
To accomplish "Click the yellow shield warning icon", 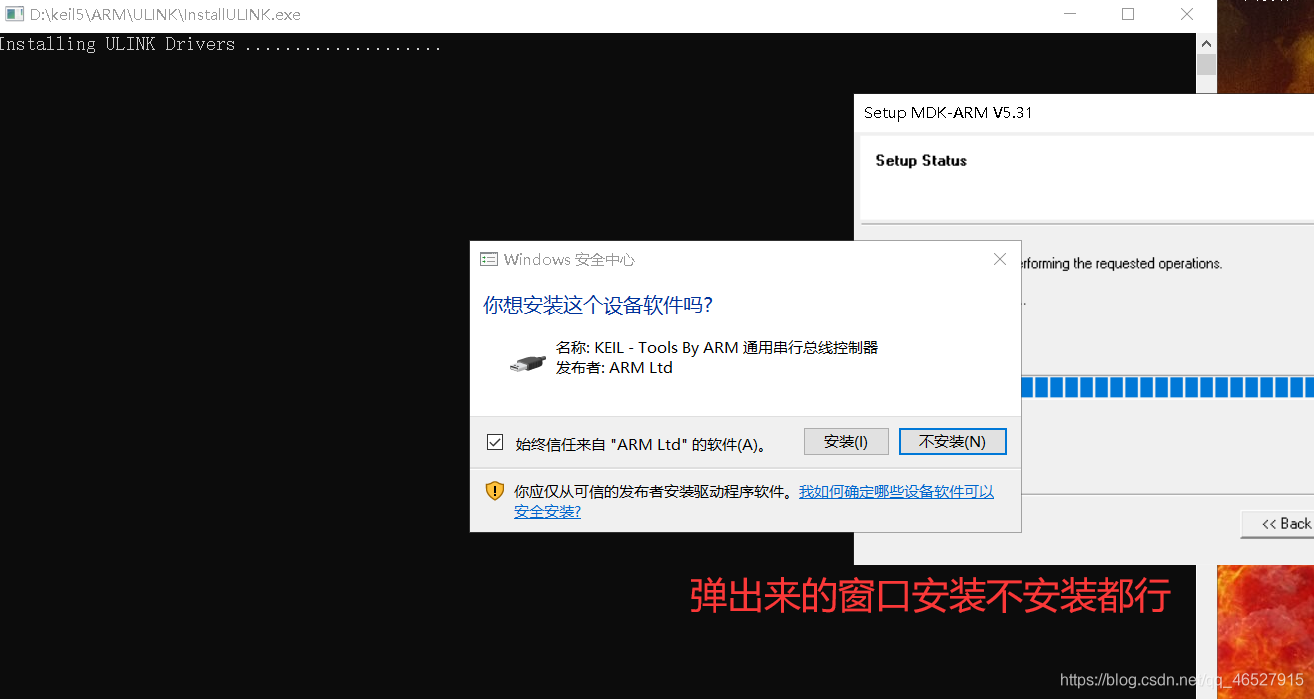I will 495,491.
